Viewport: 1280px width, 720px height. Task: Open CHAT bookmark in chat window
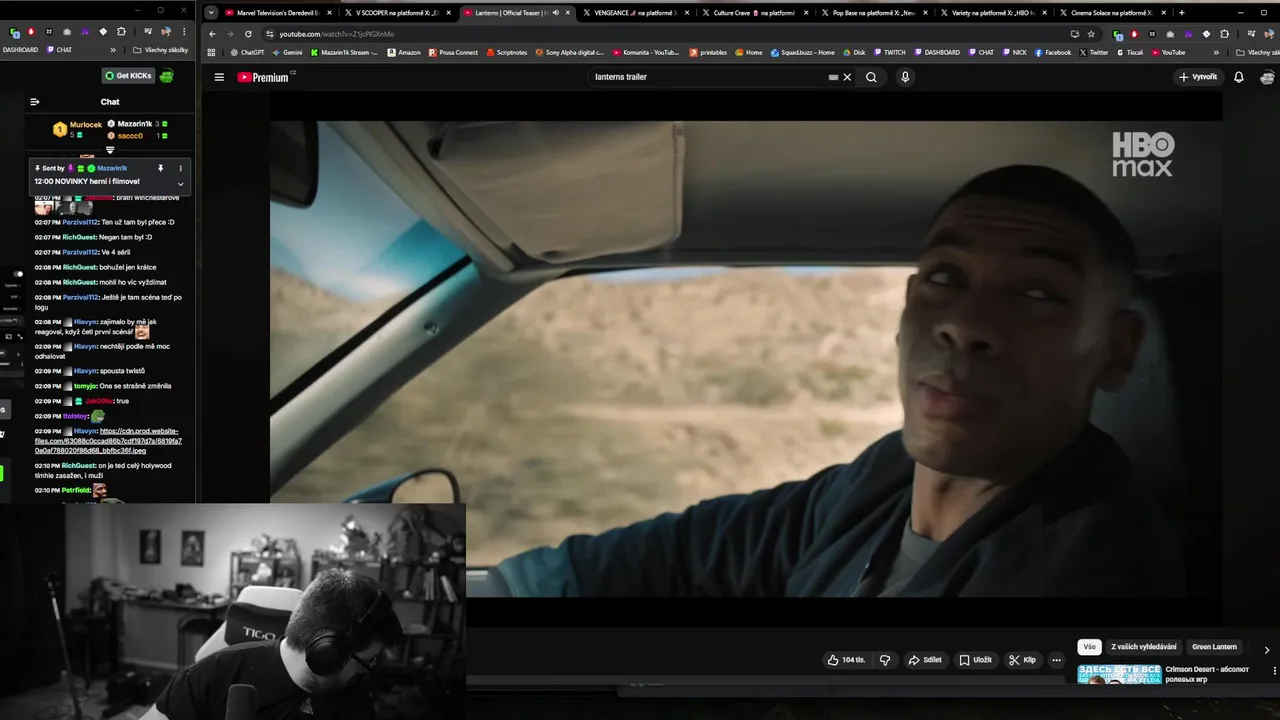(x=59, y=50)
